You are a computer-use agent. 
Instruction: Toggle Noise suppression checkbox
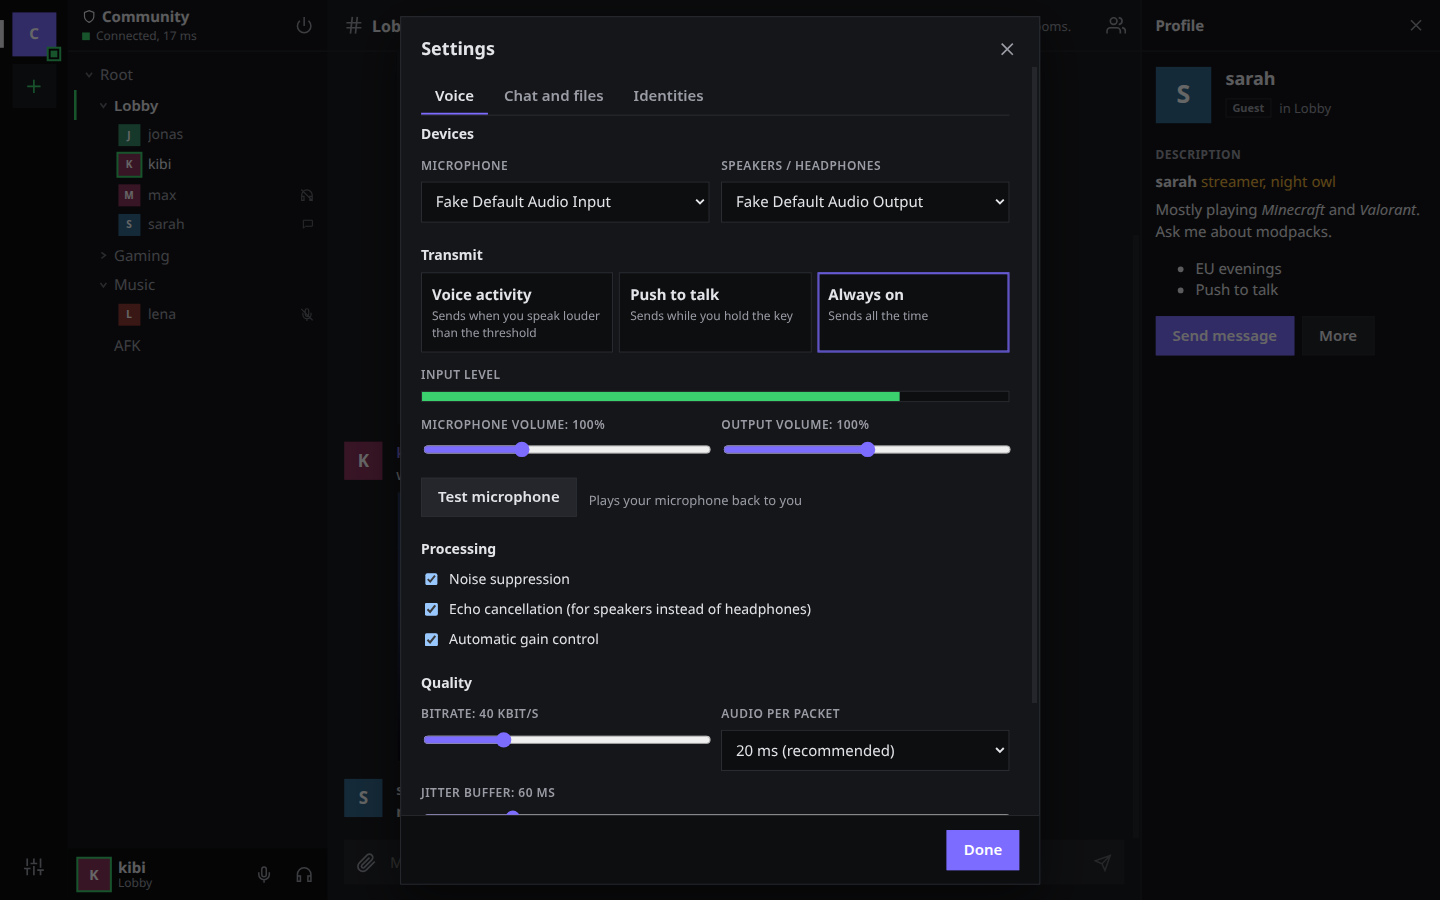tap(431, 579)
